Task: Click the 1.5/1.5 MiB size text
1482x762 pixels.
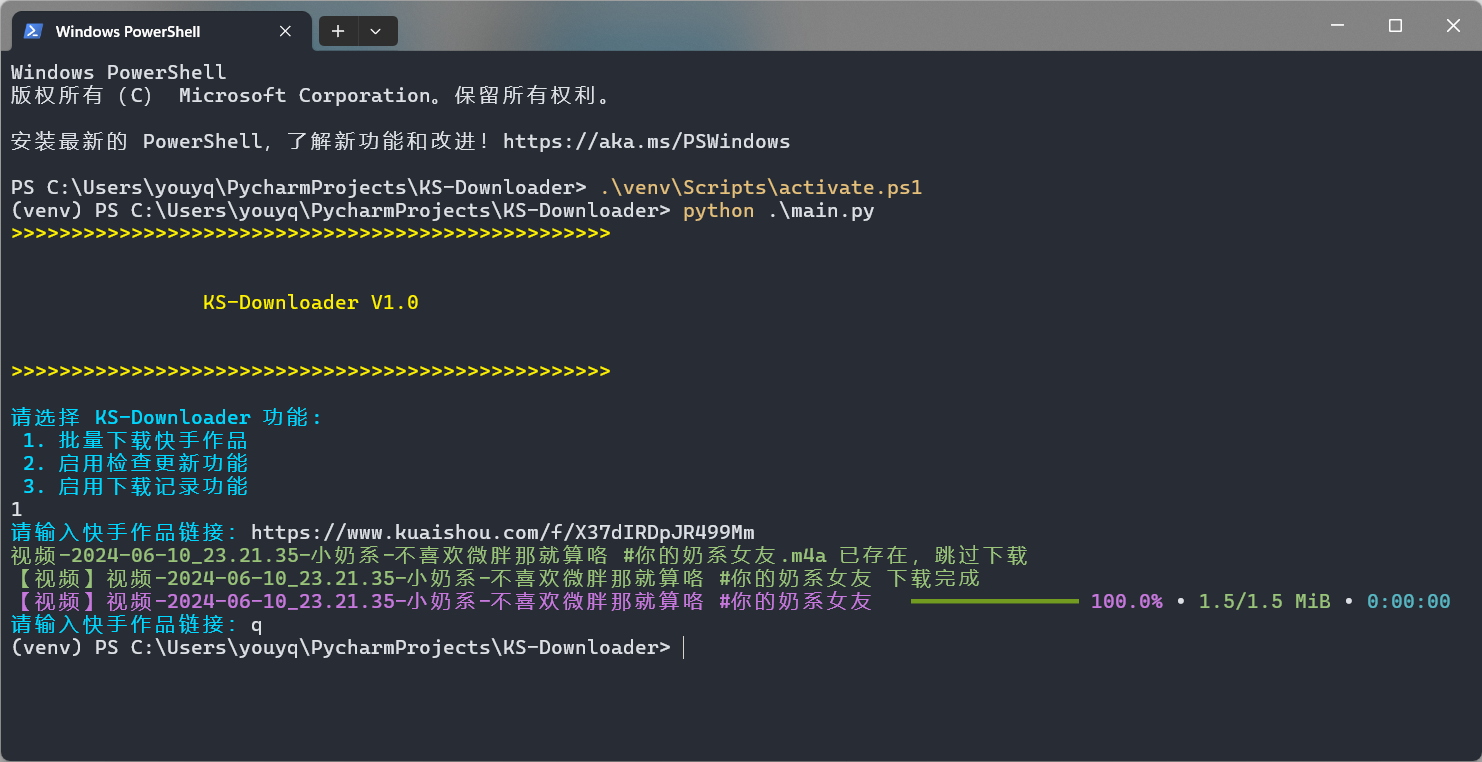Action: tap(1265, 601)
